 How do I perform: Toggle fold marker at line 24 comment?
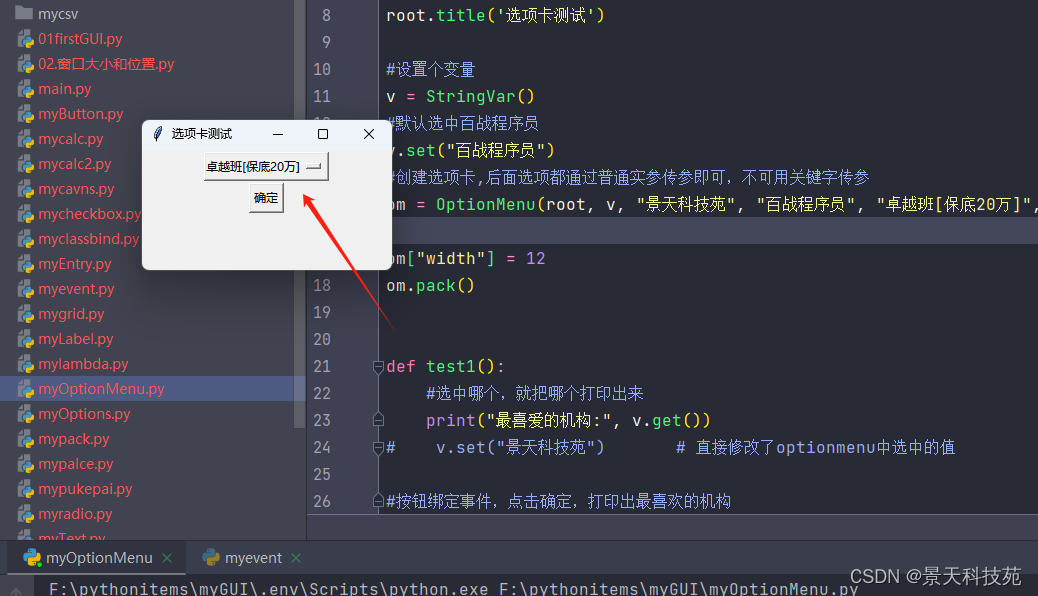click(x=379, y=448)
